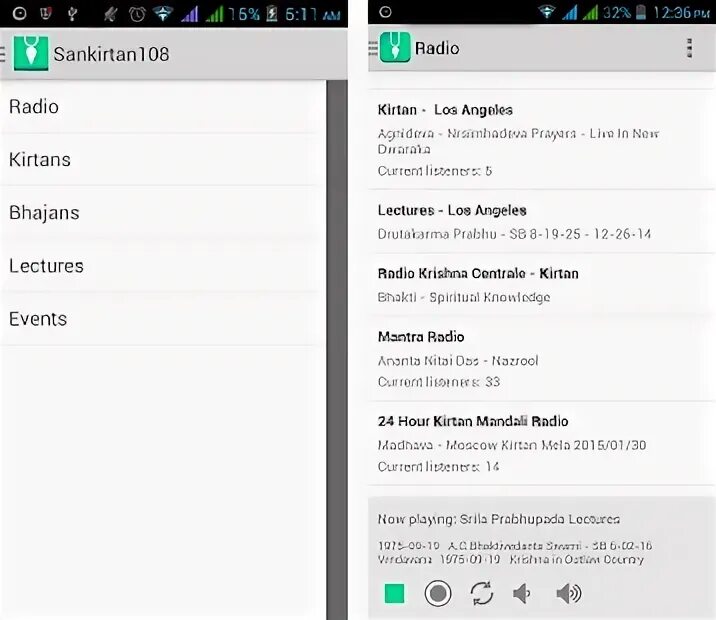The image size is (716, 620).
Task: Tap the refresh arrows icon
Action: (482, 594)
